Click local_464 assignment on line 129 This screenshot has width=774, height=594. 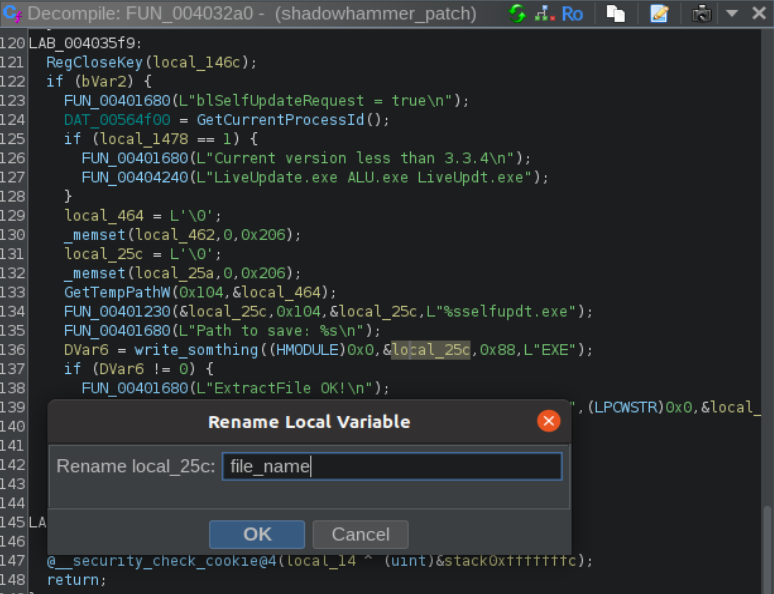click(x=104, y=216)
